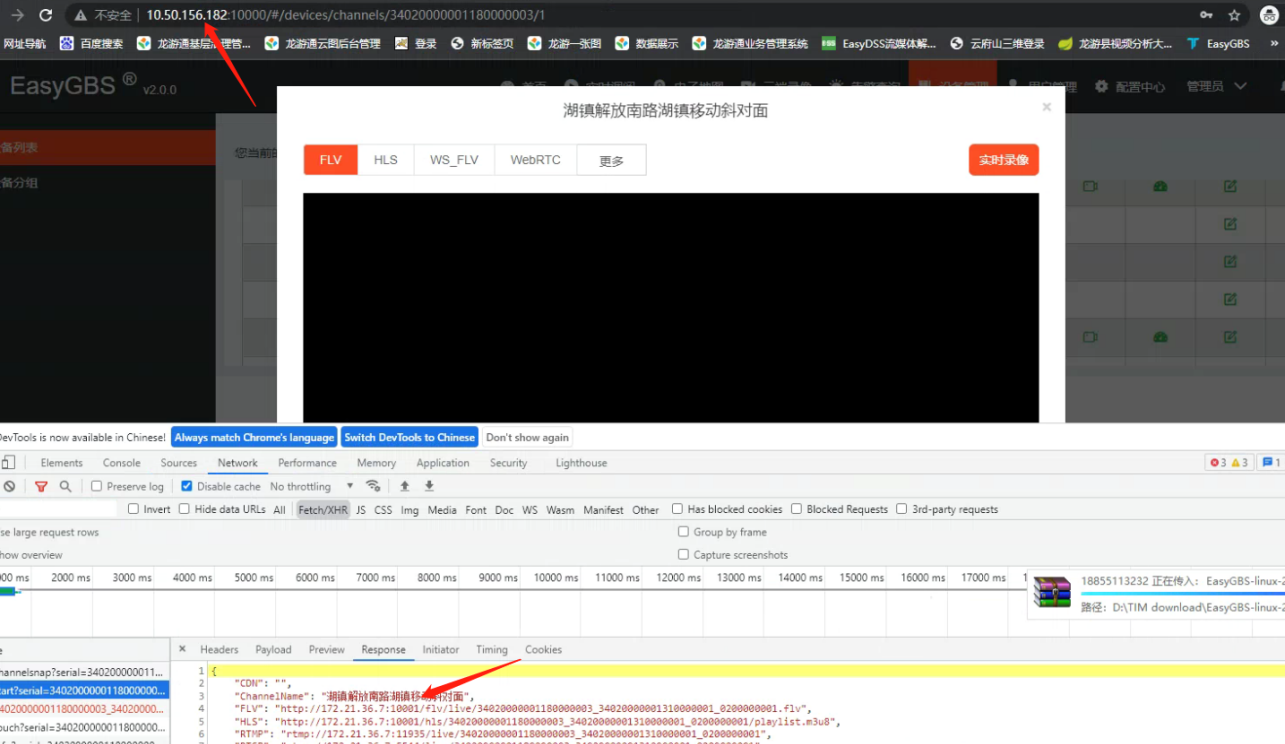Check the Has blocked cookies checkbox
Screen dimensions: 1285x744
pyautogui.click(x=678, y=509)
